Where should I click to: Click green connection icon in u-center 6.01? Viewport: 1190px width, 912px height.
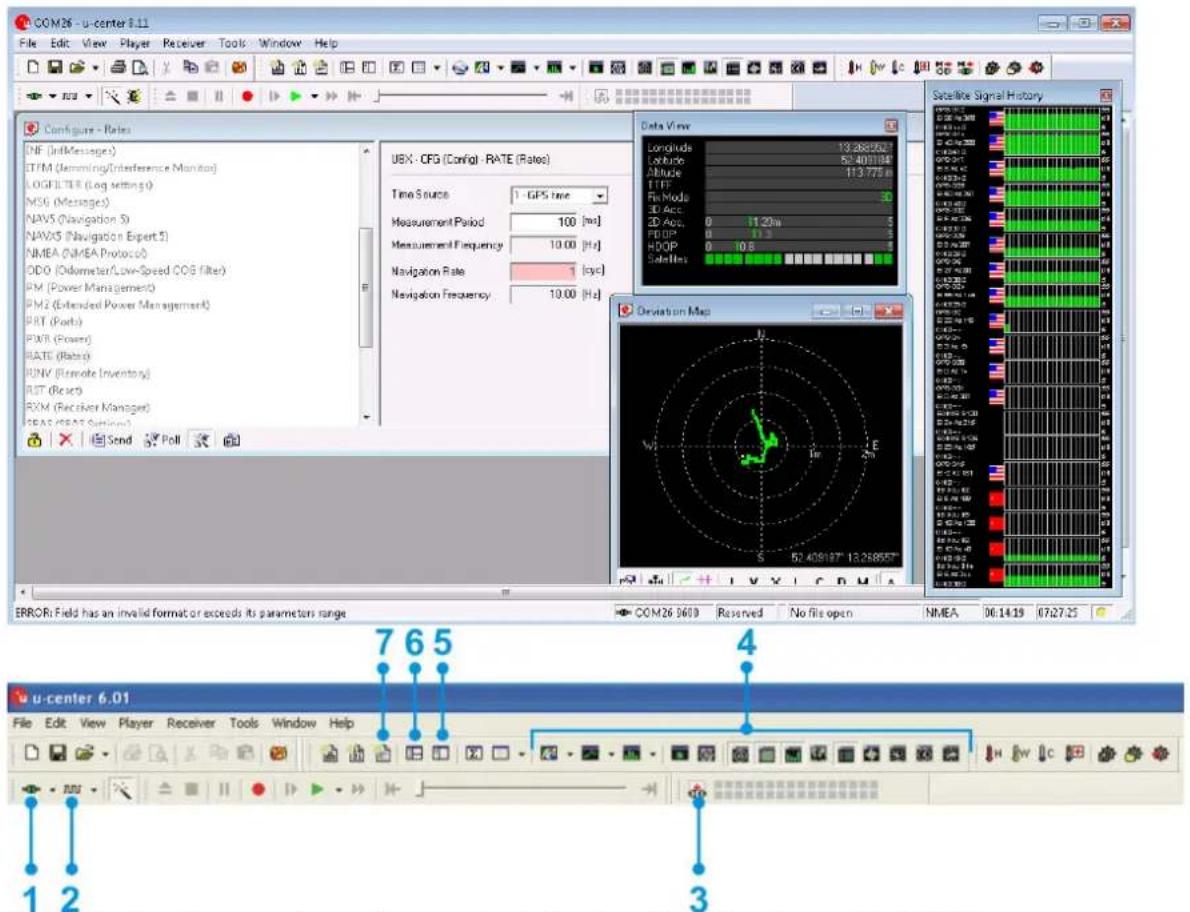point(31,789)
